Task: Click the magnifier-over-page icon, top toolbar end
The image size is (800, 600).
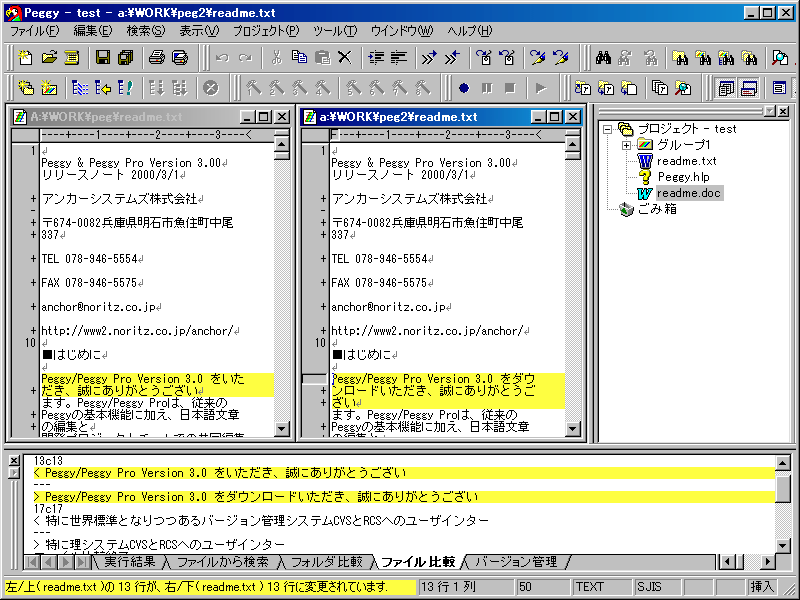Action: [780, 58]
